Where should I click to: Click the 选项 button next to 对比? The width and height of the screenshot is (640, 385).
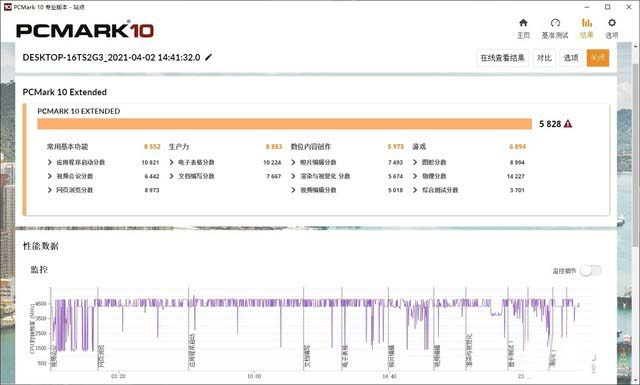click(571, 58)
